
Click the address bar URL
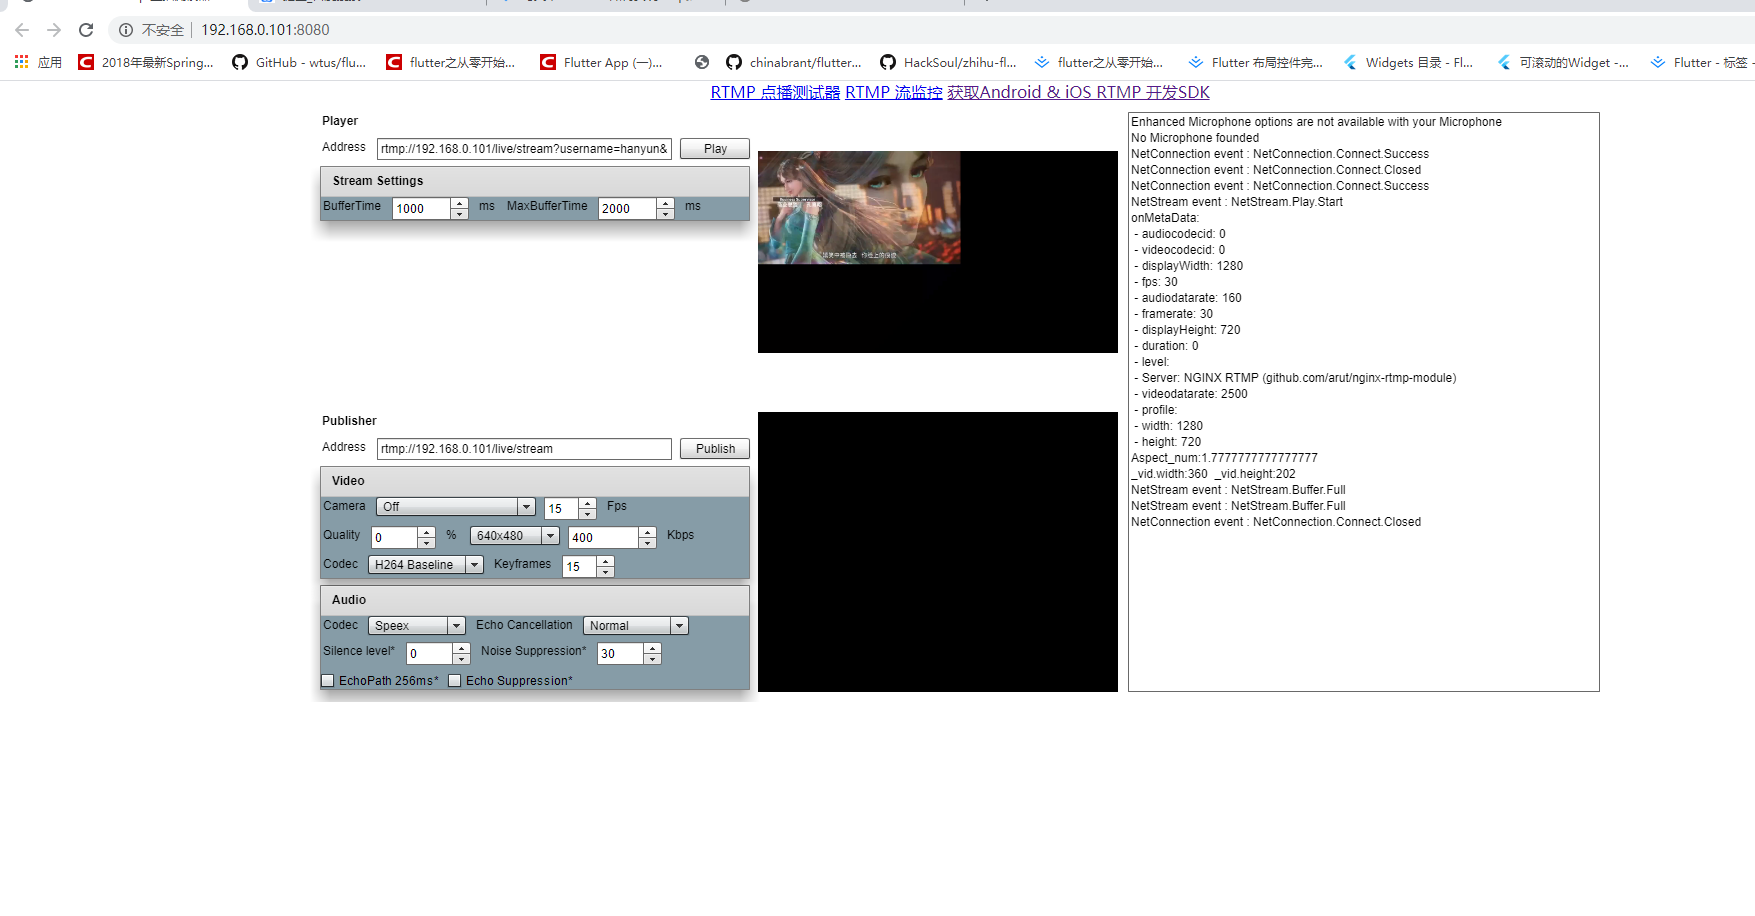[265, 30]
